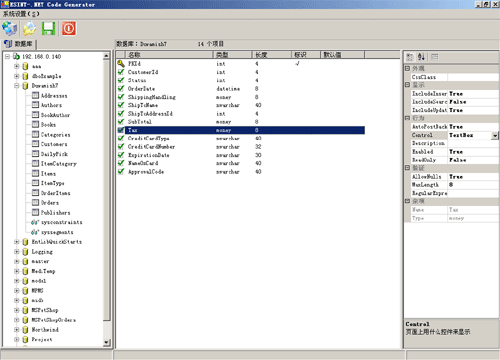Select the ExpirationDate row name
Viewport: 500px width, 360px height.
pyautogui.click(x=149, y=155)
